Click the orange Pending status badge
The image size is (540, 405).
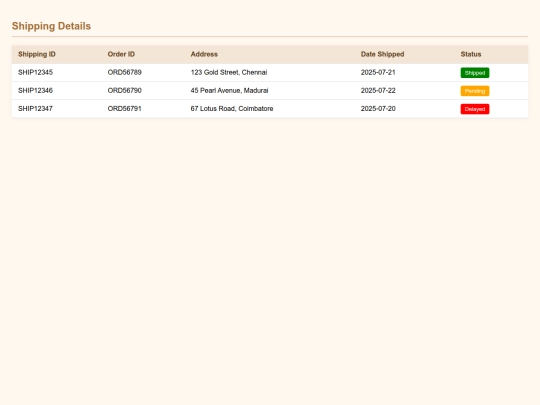point(475,91)
